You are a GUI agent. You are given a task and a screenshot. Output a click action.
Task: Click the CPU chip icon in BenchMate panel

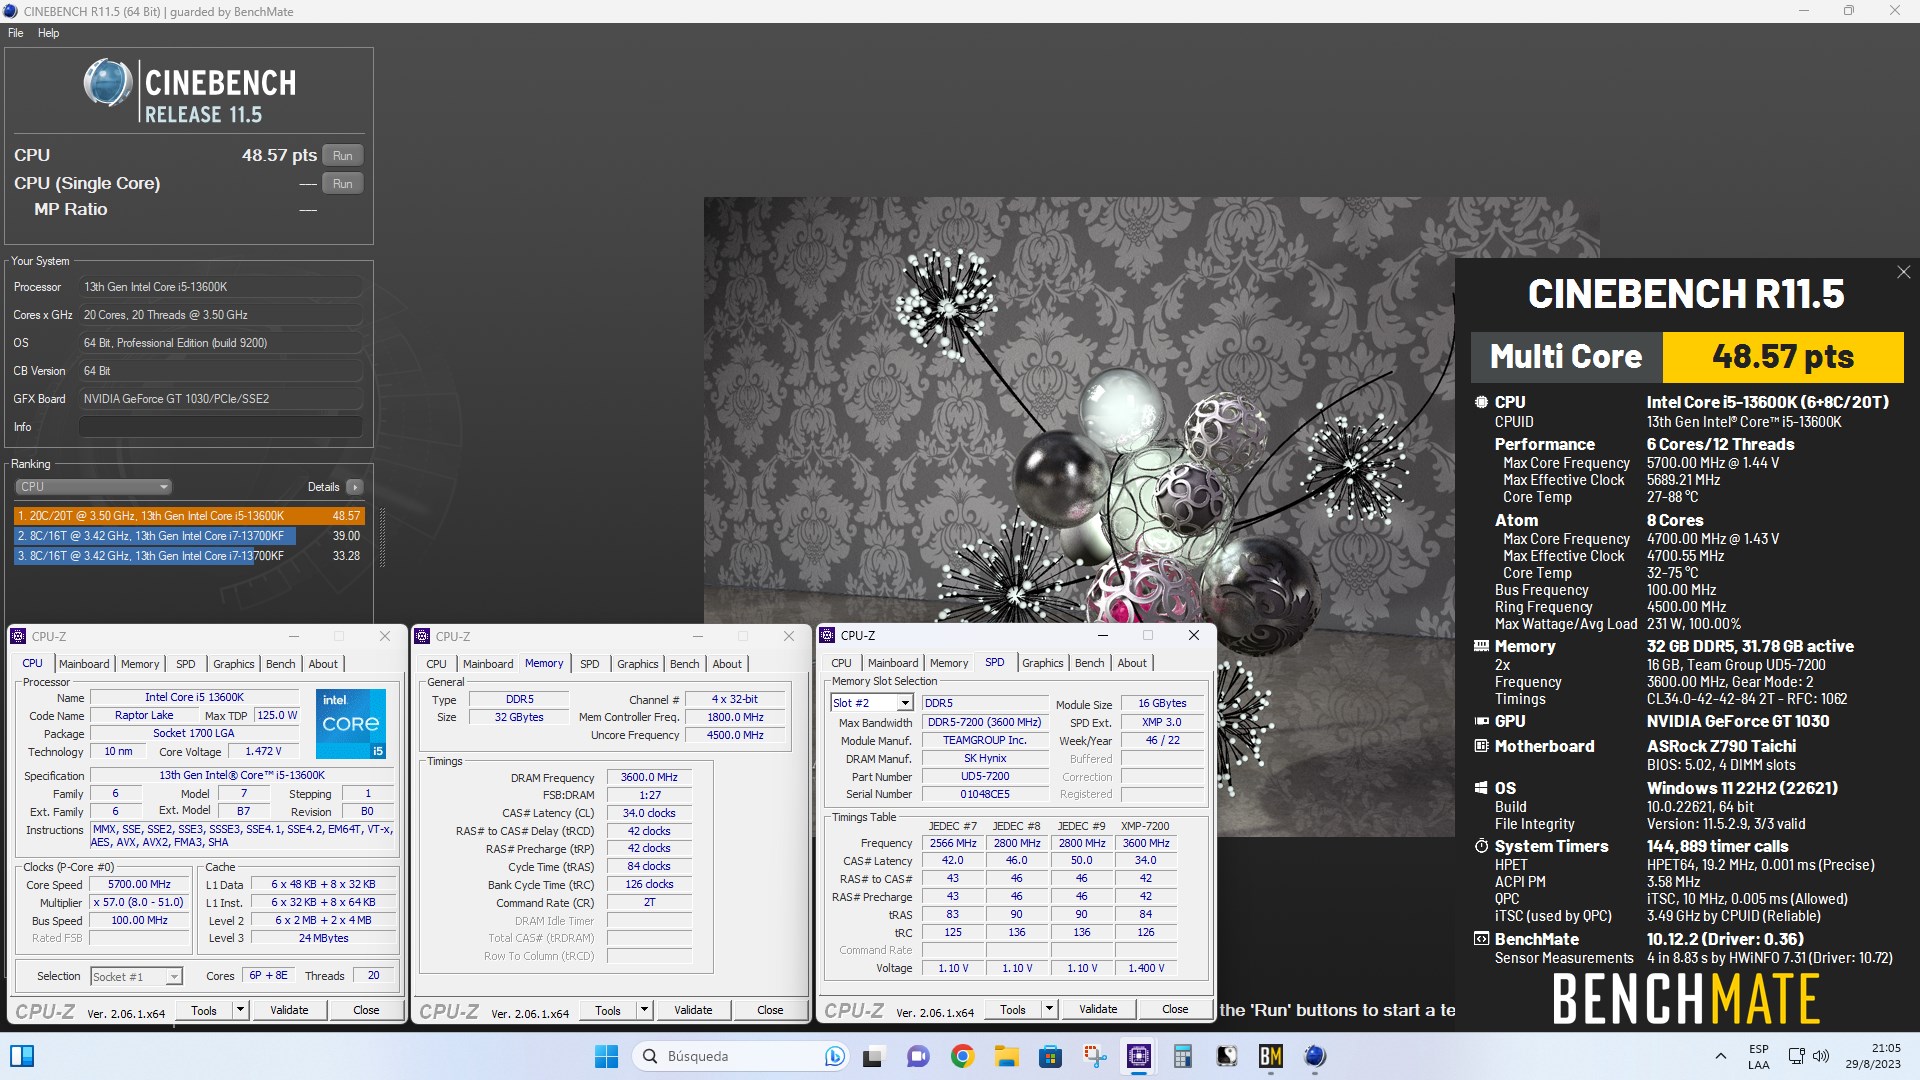1481,402
